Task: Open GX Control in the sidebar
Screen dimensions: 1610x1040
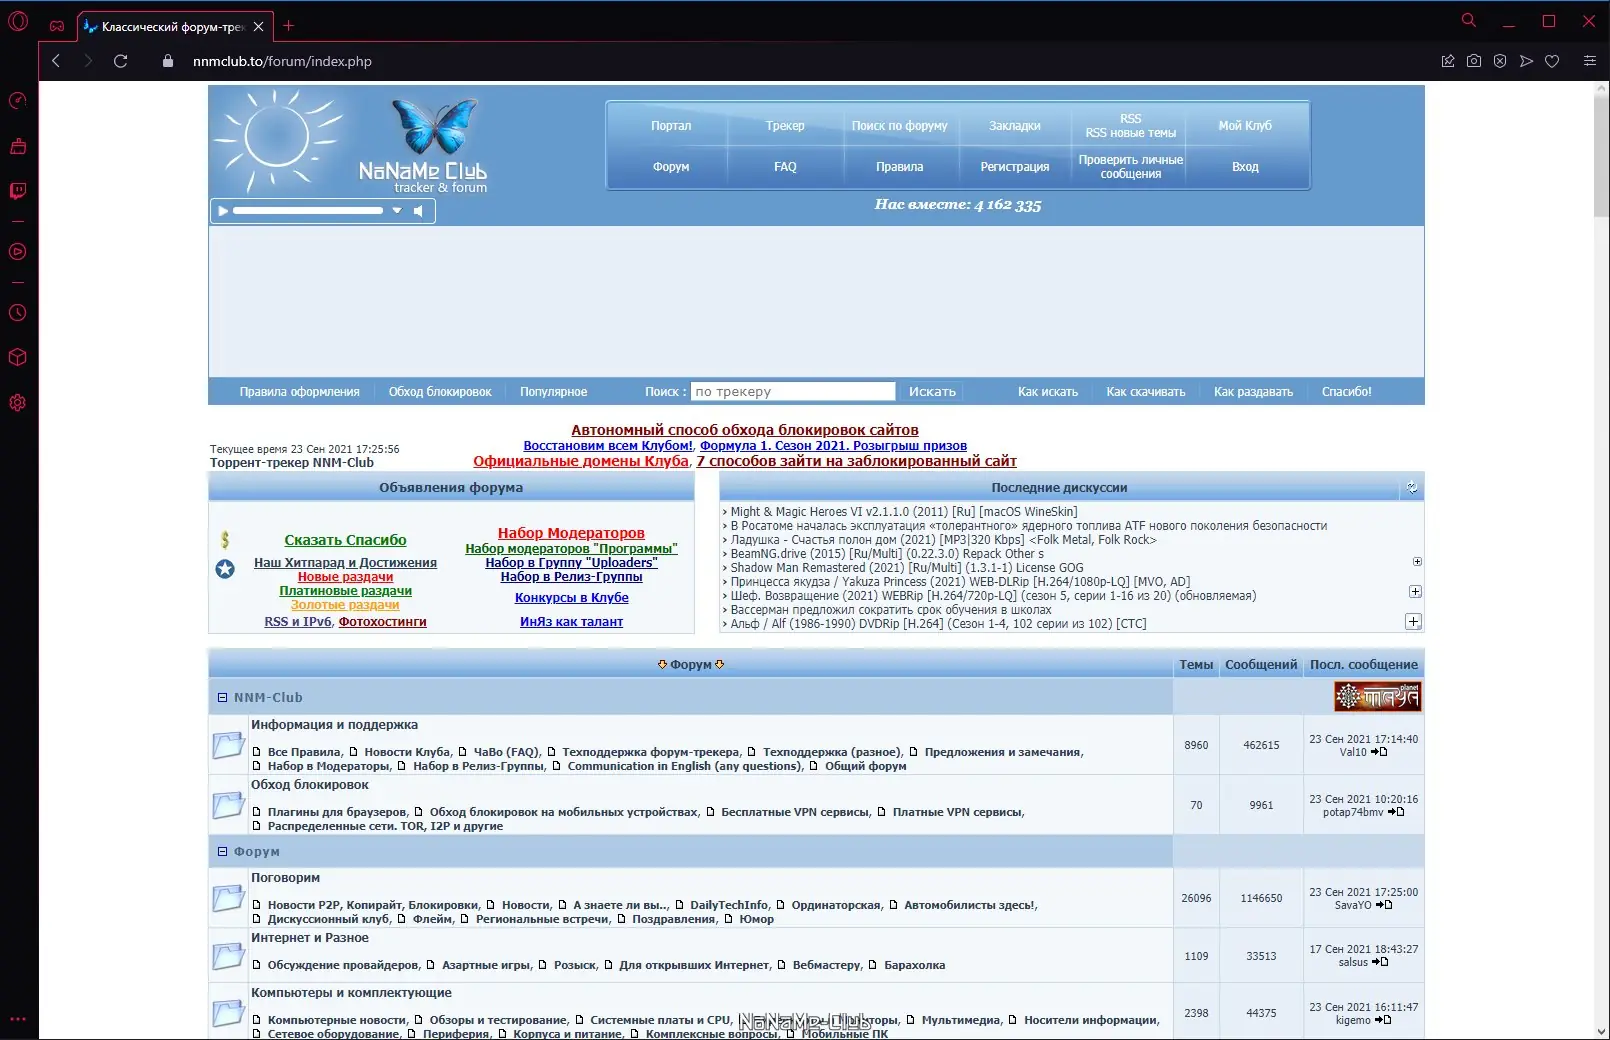Action: tap(18, 100)
